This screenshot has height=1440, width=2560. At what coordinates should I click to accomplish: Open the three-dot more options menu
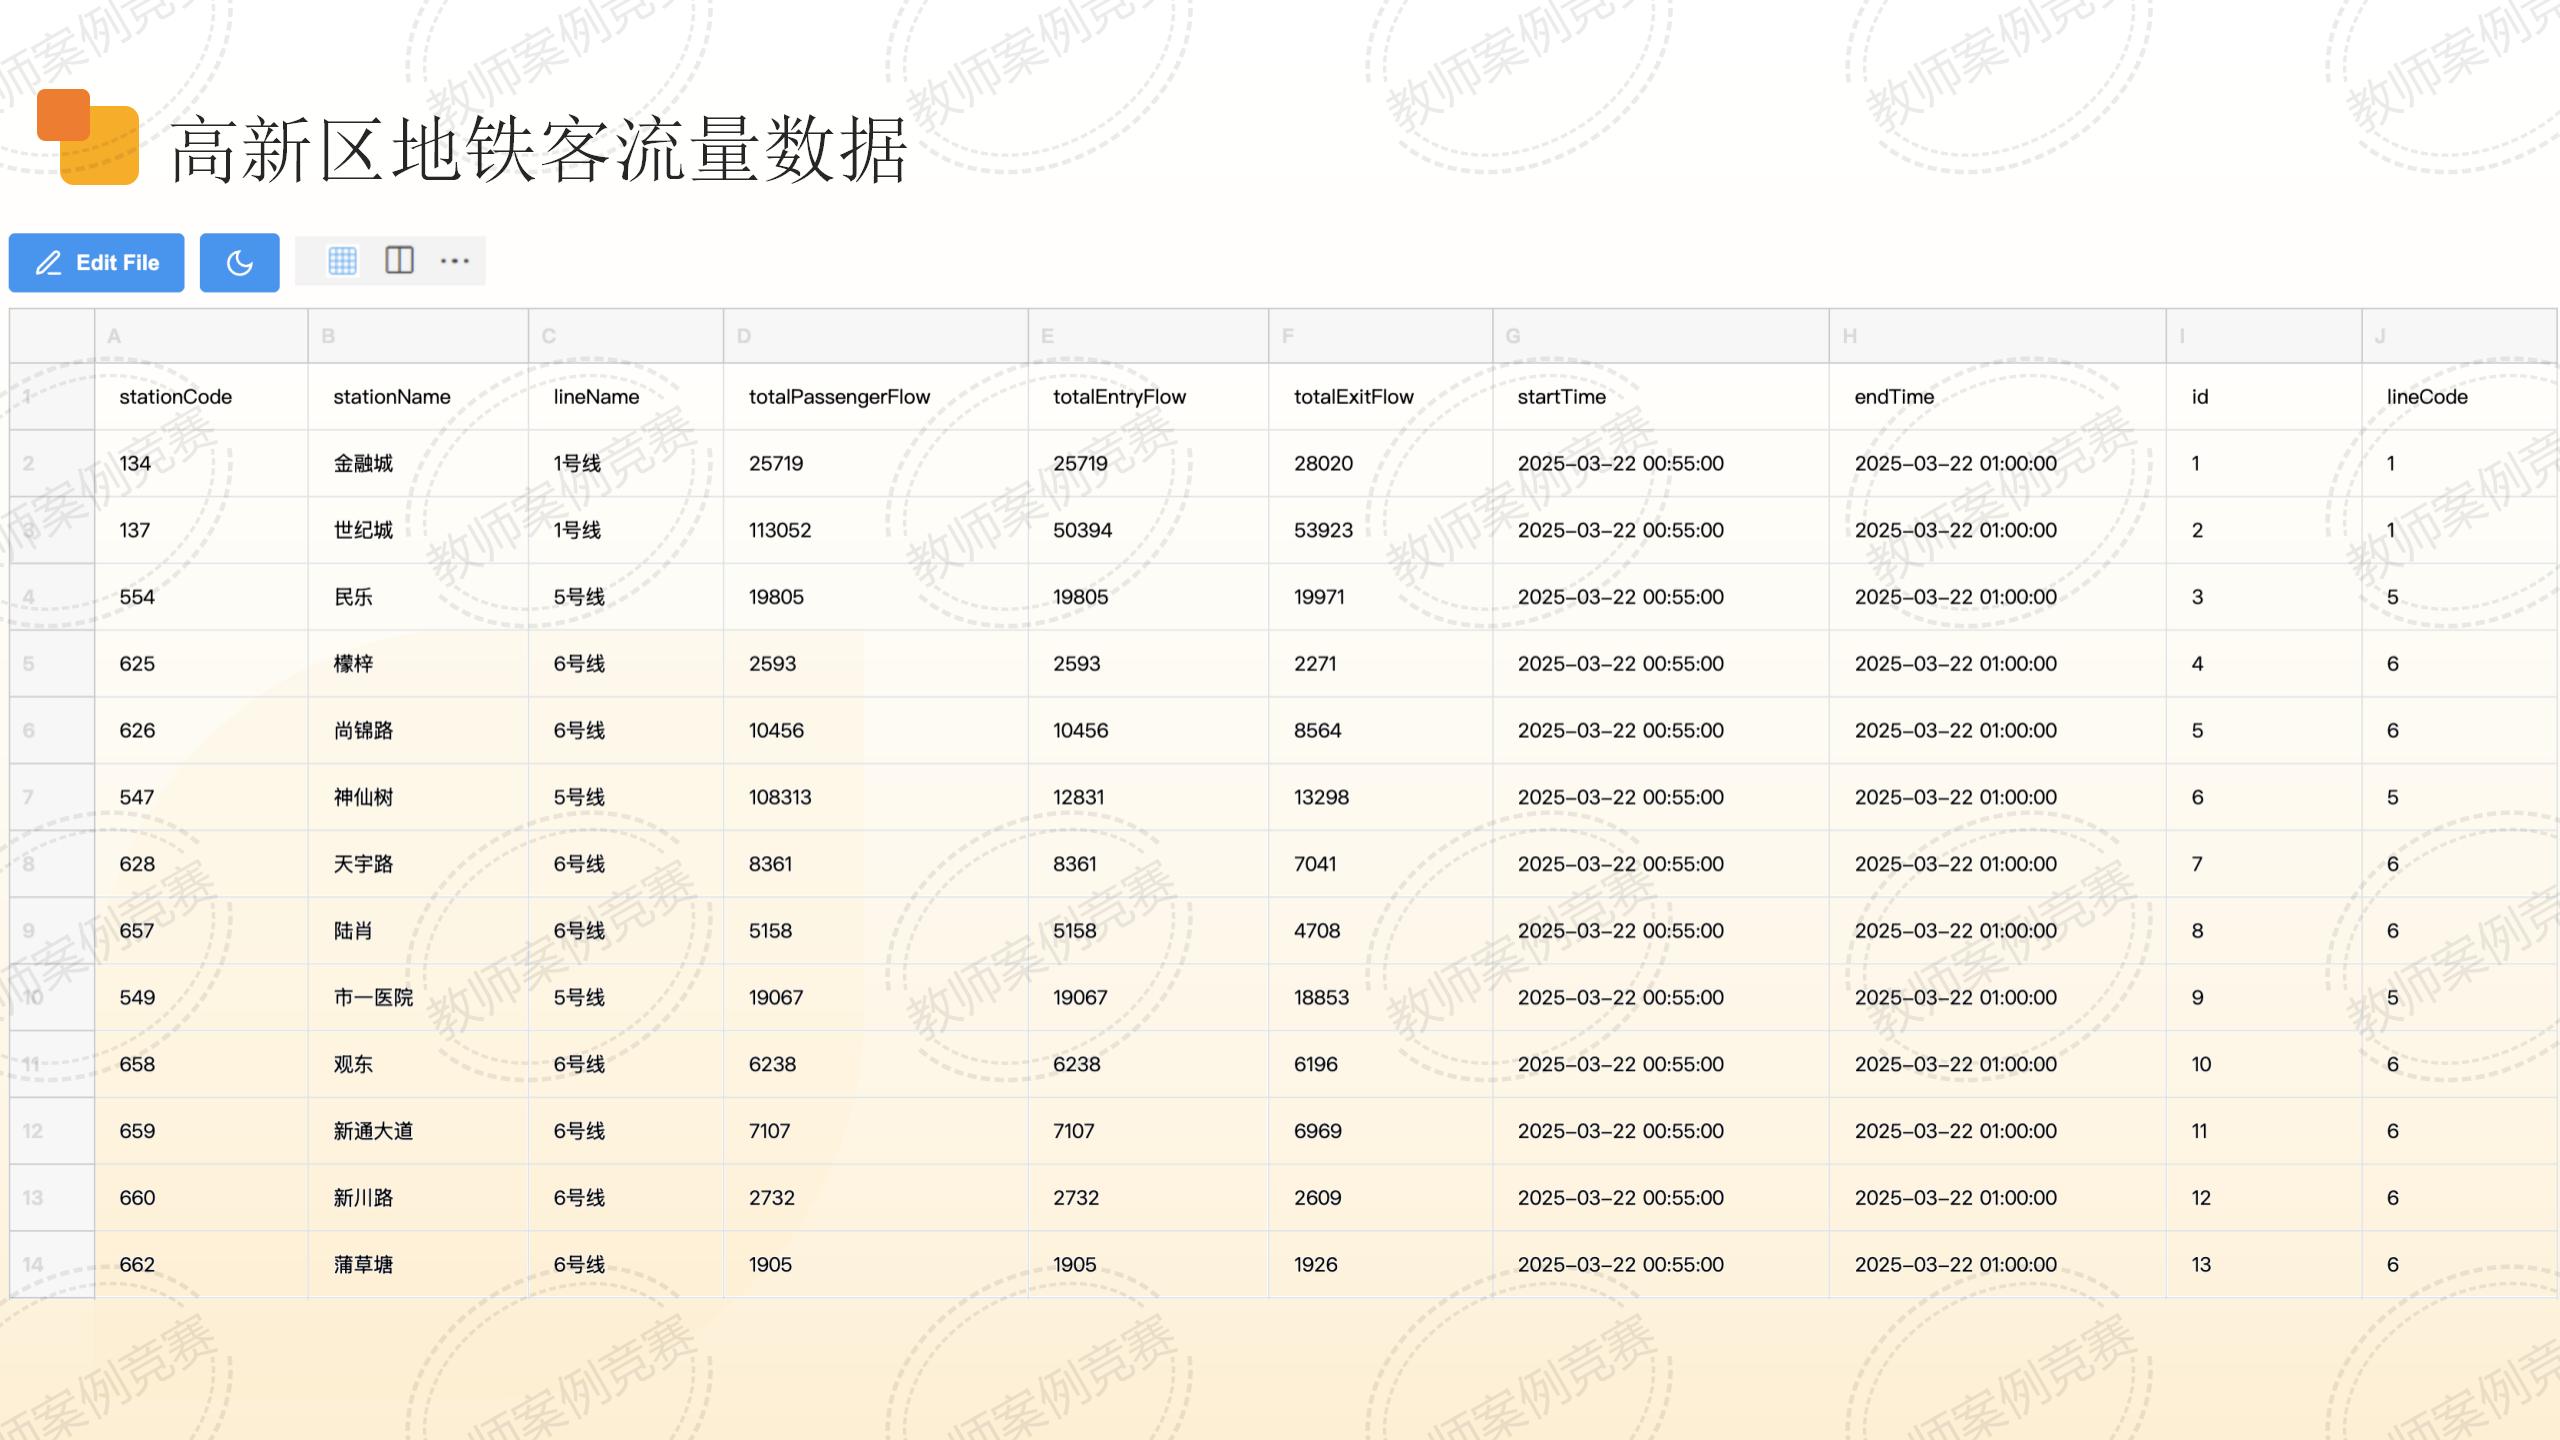[454, 261]
